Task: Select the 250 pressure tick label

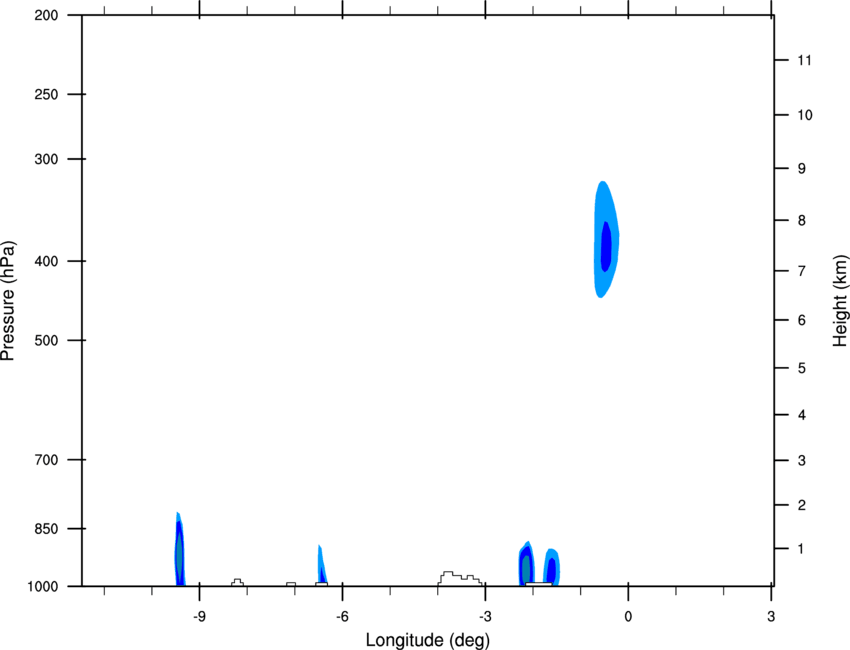Action: point(46,94)
